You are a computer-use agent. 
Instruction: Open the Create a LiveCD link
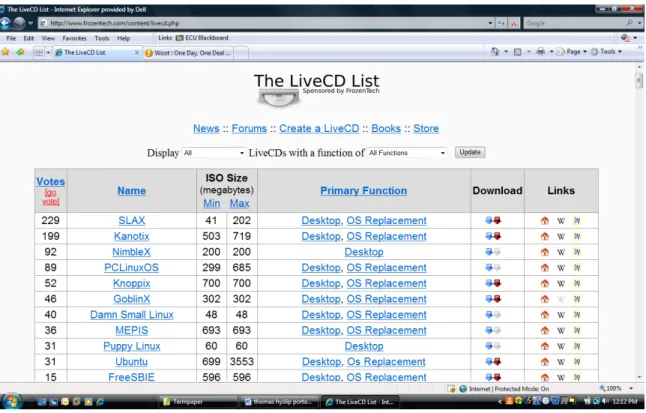click(x=319, y=129)
